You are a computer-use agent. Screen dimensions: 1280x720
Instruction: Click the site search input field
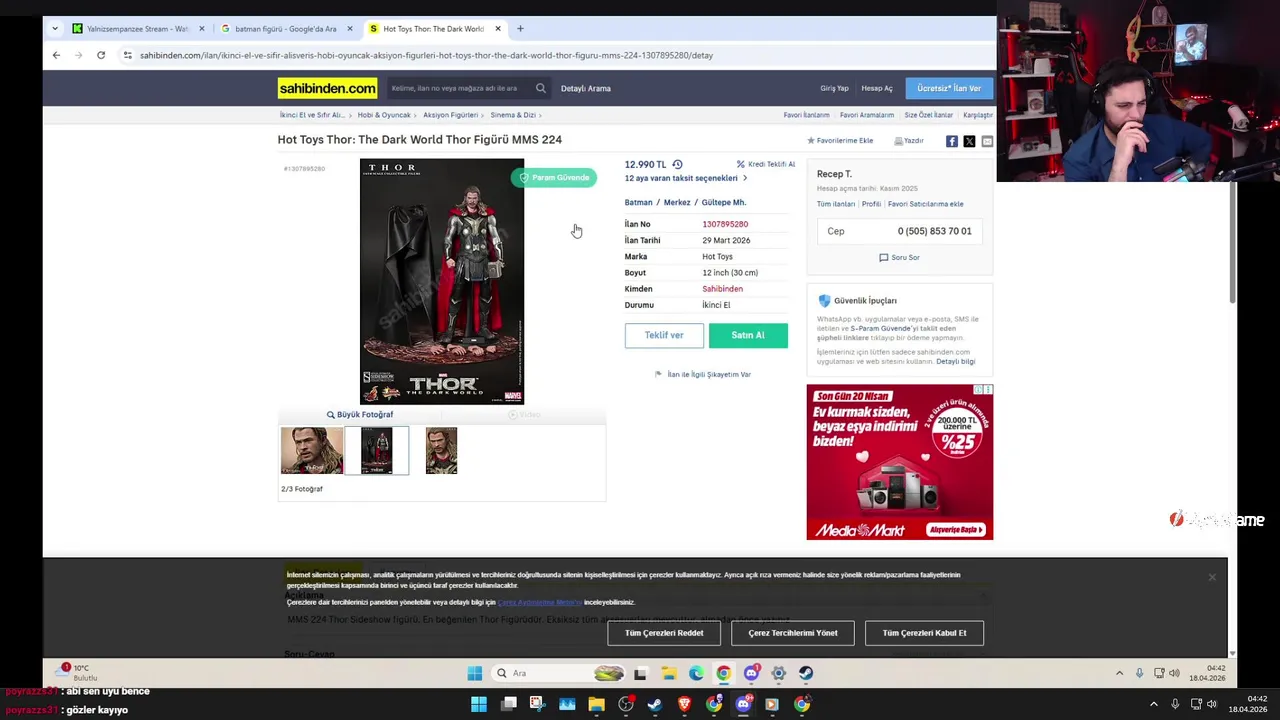pyautogui.click(x=460, y=88)
